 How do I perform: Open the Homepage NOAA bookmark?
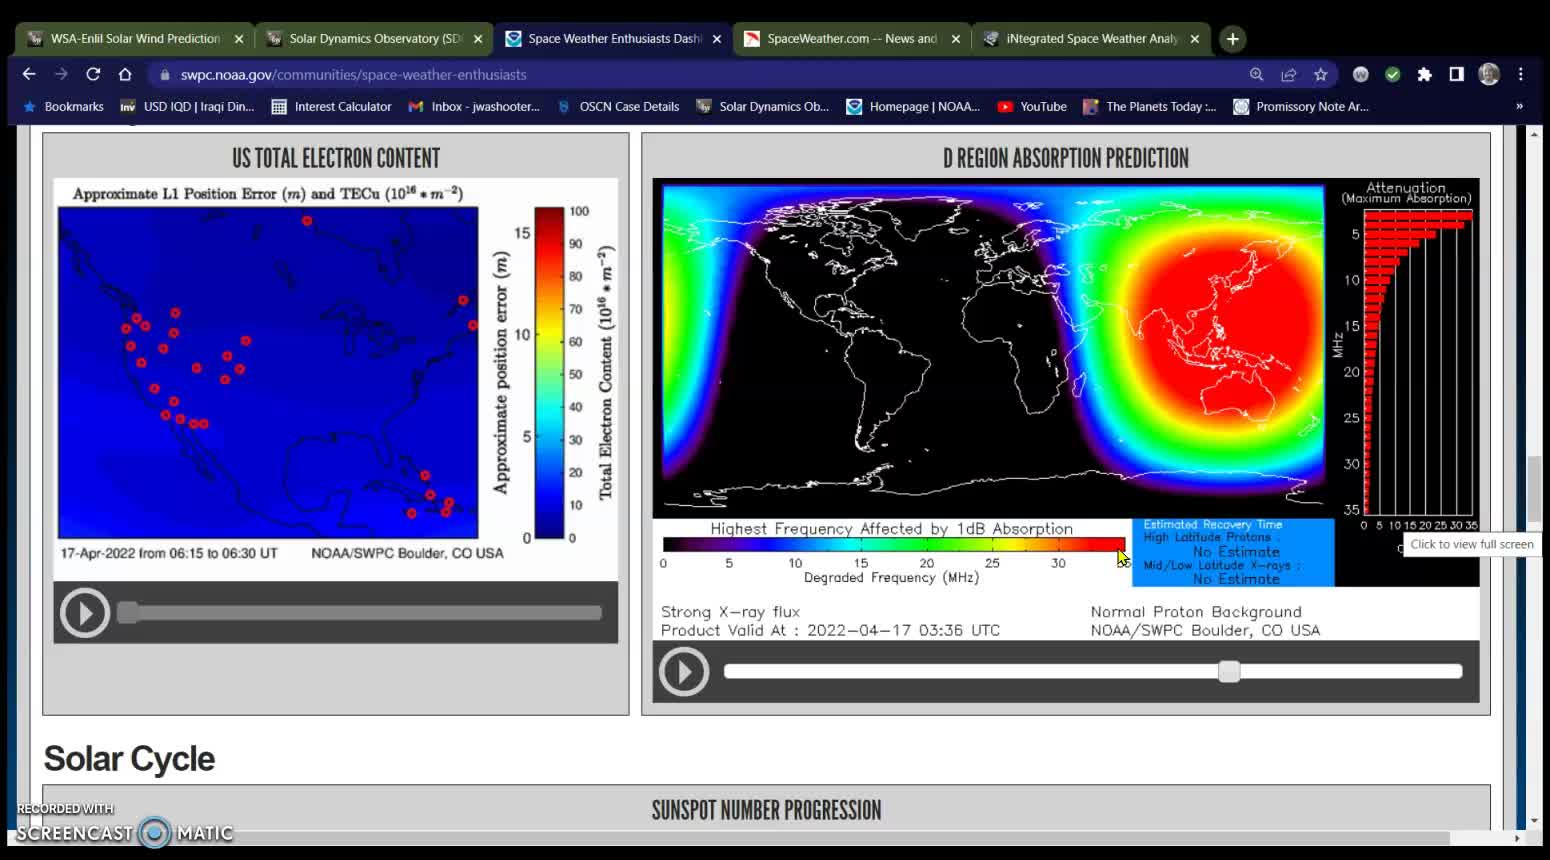coord(913,106)
